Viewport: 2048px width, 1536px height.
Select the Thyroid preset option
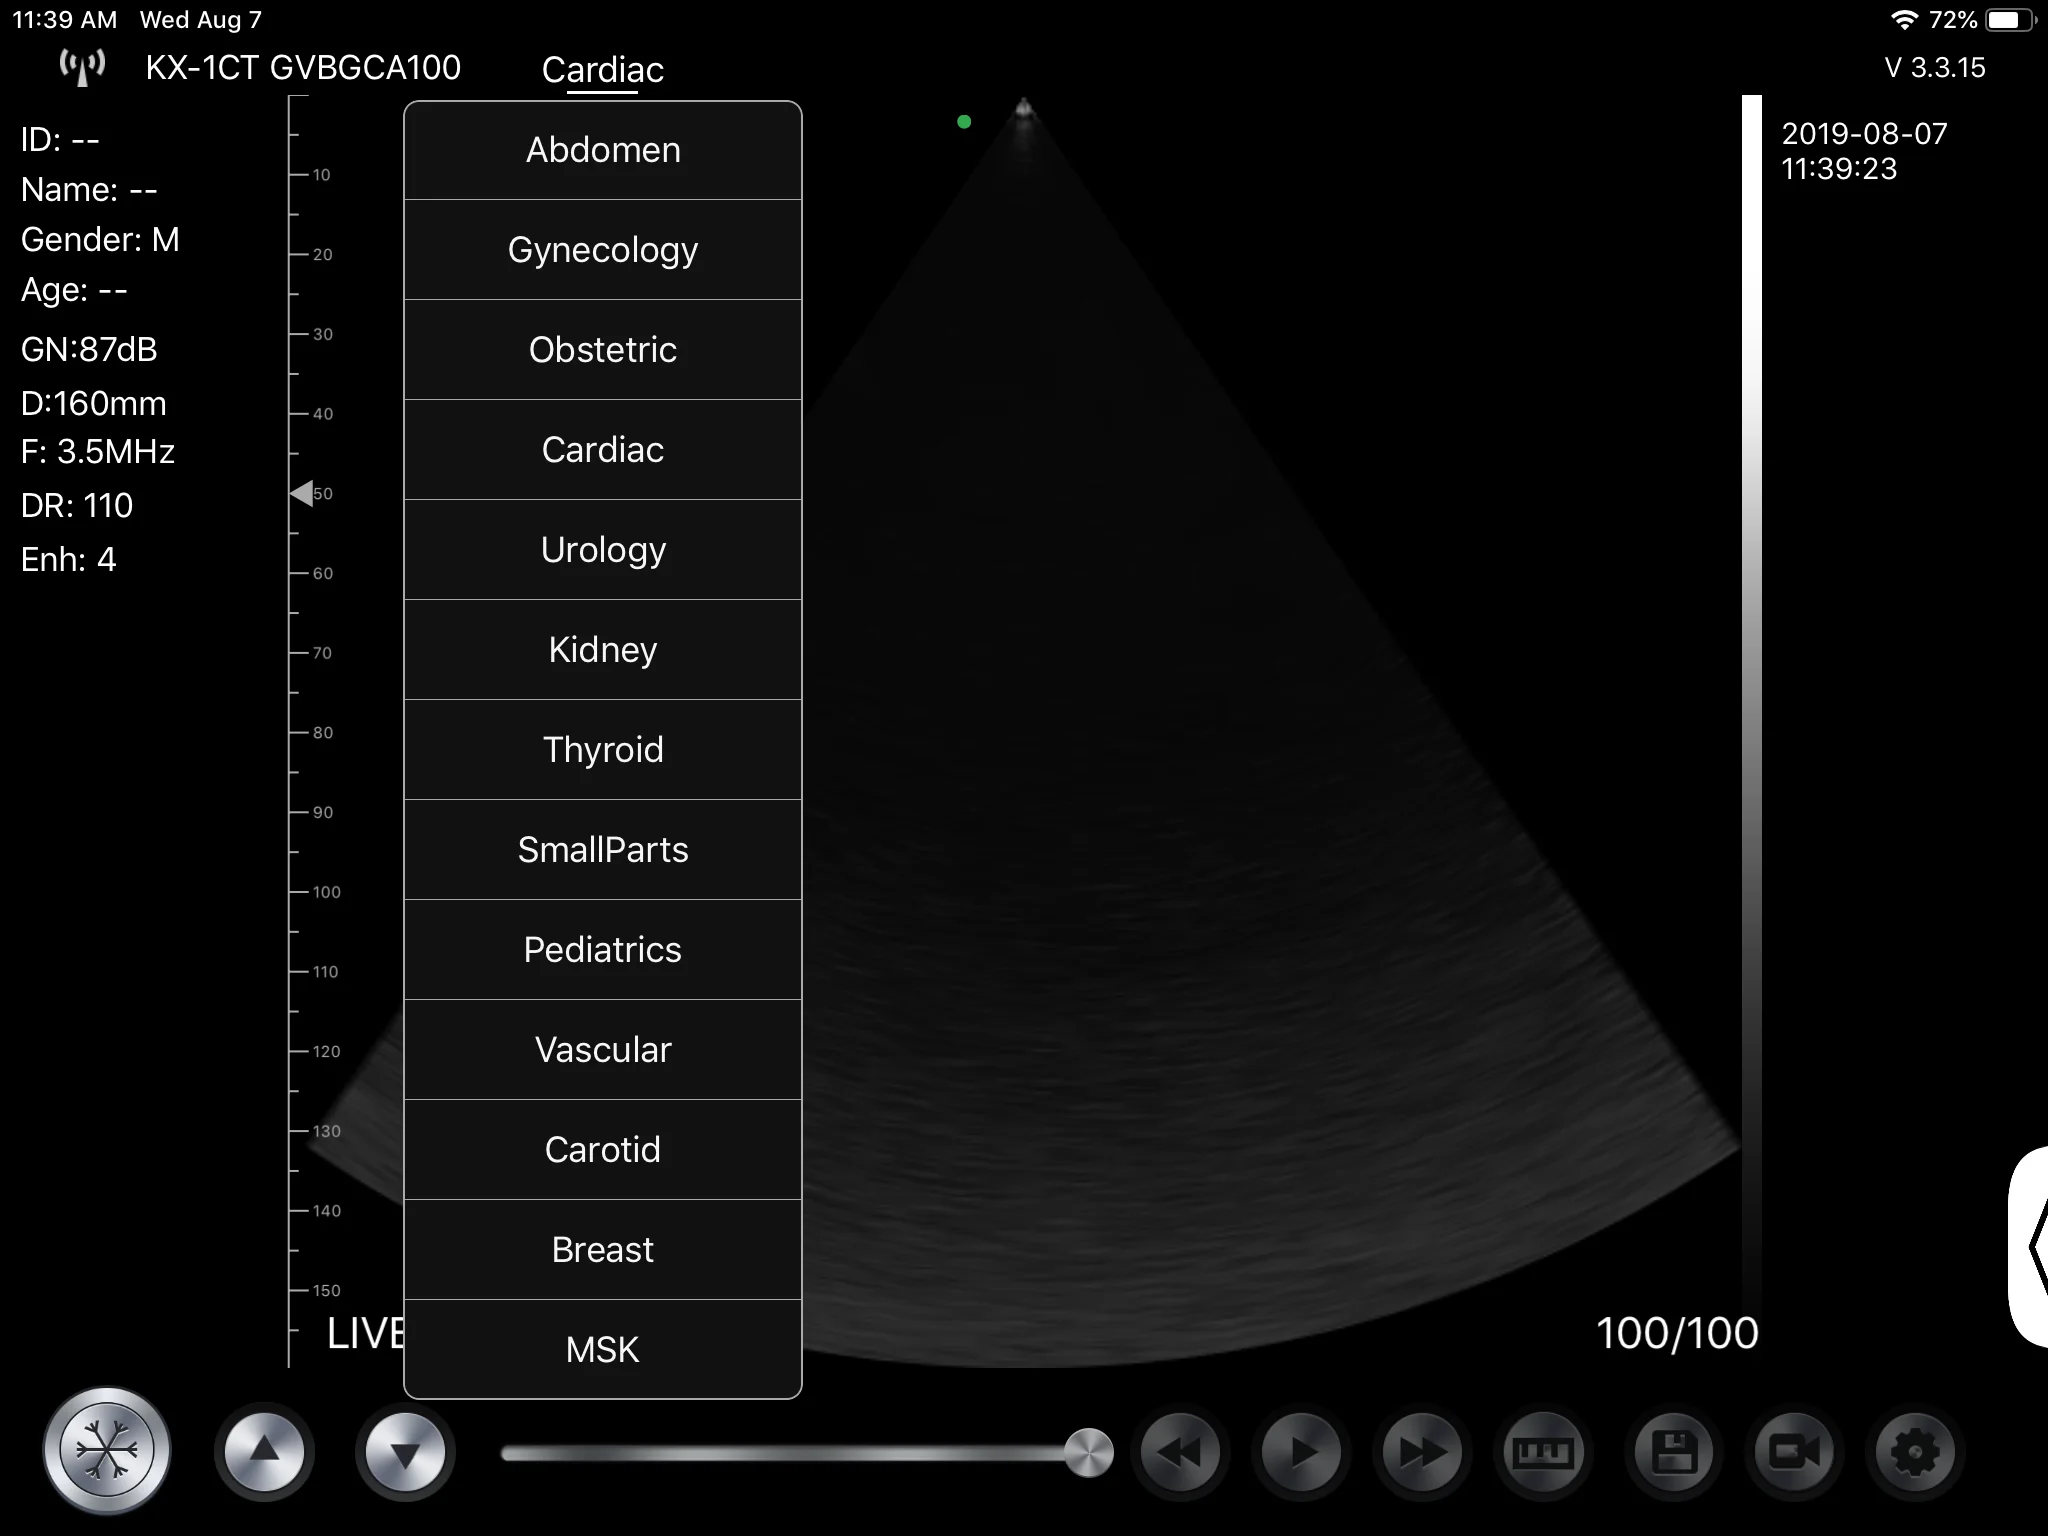(x=603, y=750)
